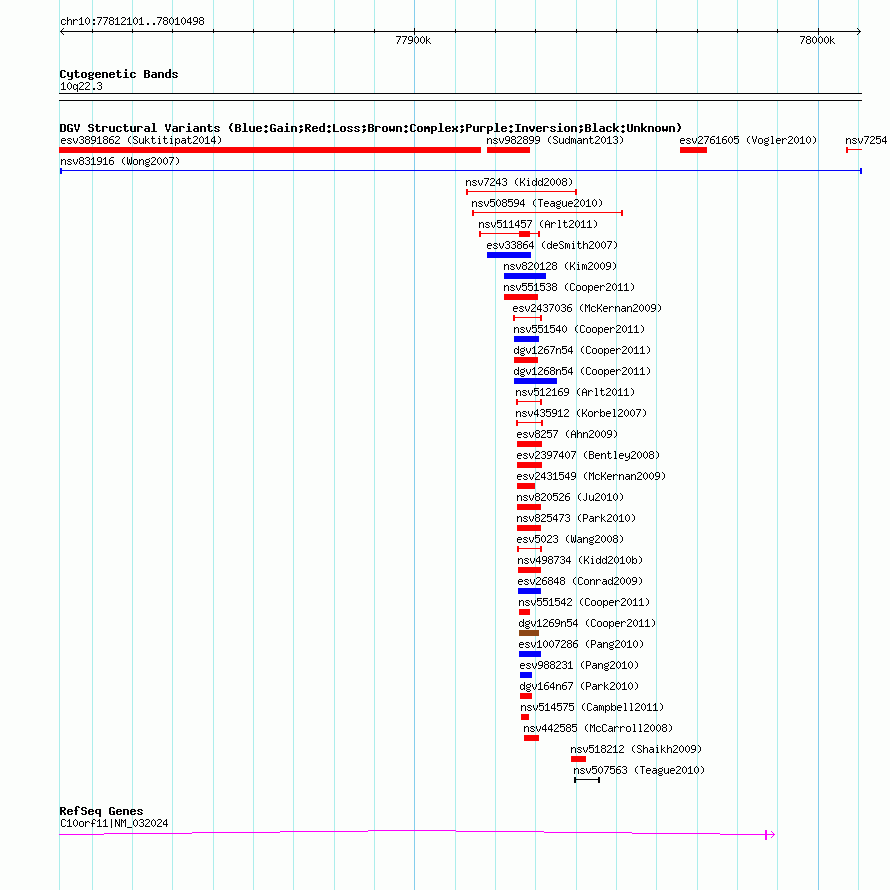Click nsv820128 (Kim2009) label

(560, 266)
